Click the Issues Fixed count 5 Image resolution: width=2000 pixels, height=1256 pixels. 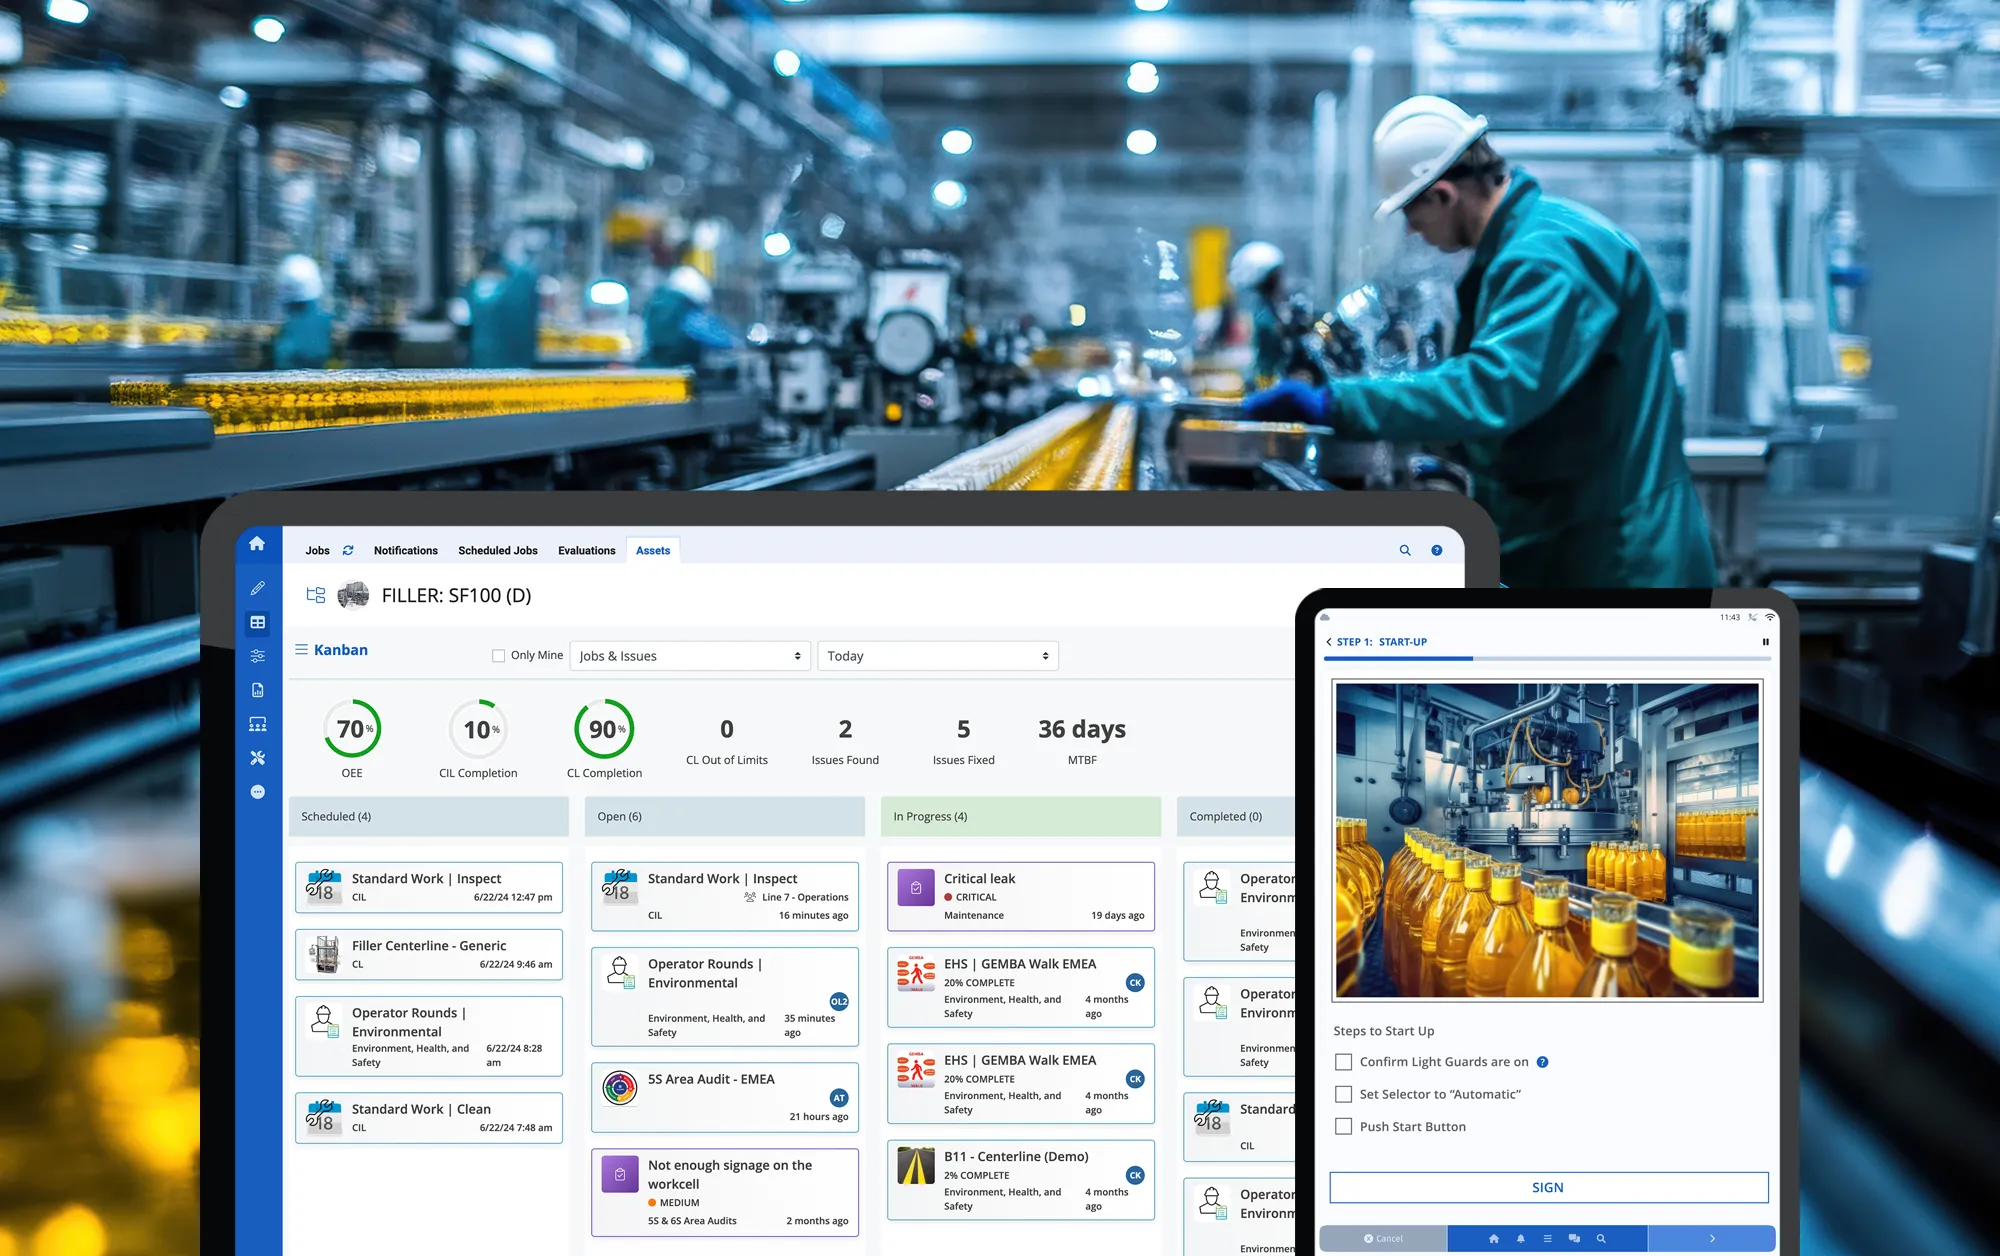[x=963, y=729]
